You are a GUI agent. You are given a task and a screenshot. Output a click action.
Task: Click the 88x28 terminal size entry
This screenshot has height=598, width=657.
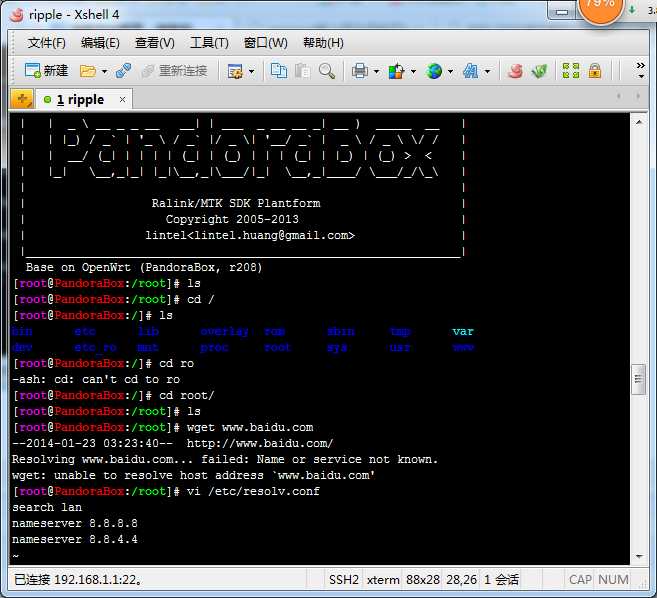423,580
